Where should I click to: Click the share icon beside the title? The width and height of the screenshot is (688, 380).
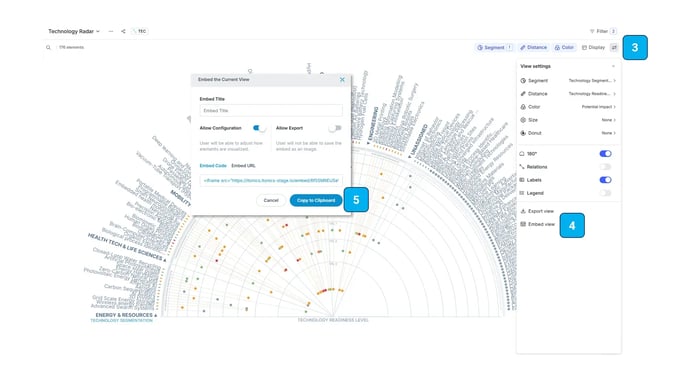coord(123,31)
